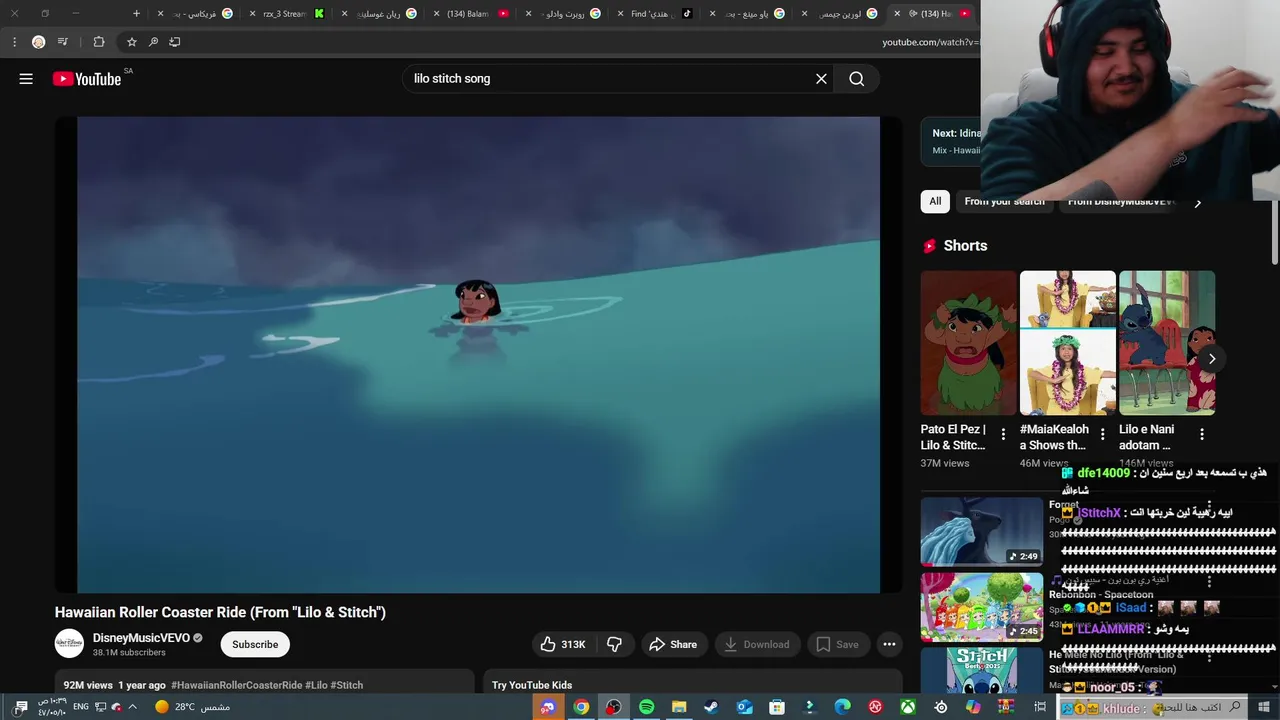
Task: Open the 2:49 suggested video thumbnail
Action: tap(981, 532)
